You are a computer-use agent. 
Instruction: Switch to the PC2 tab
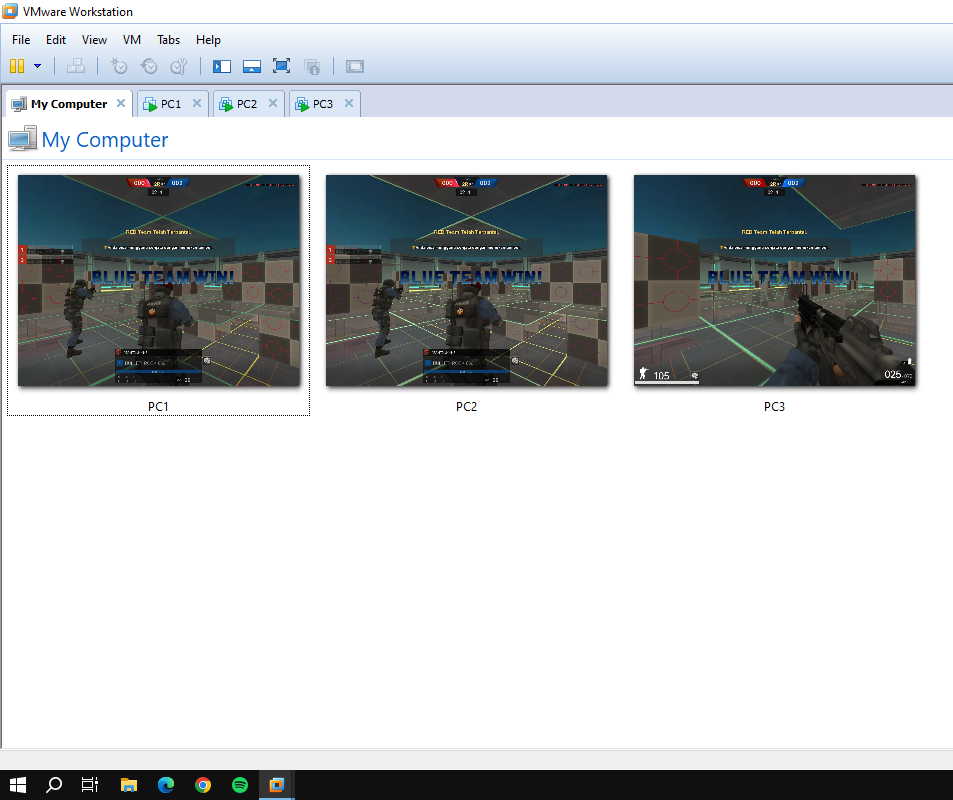point(247,104)
